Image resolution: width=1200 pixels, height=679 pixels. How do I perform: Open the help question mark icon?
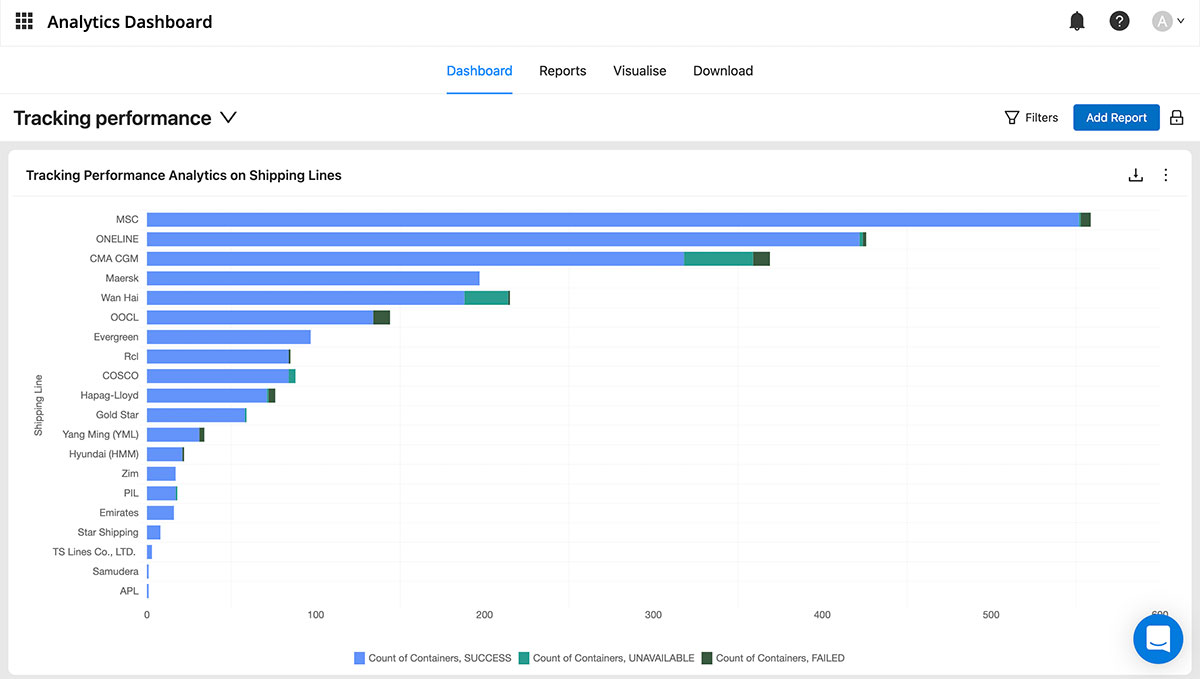click(x=1119, y=21)
